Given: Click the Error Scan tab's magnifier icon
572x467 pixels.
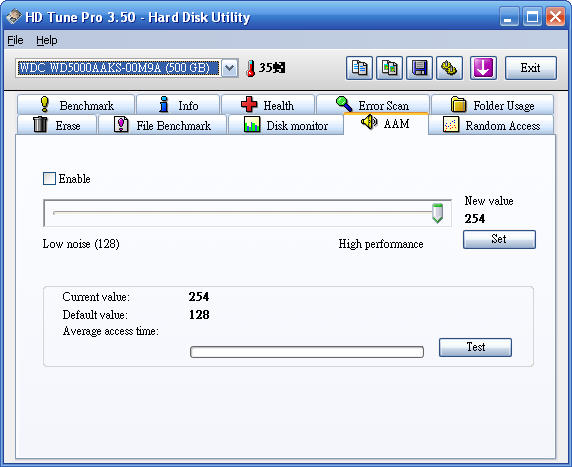Looking at the screenshot, I should tap(344, 104).
